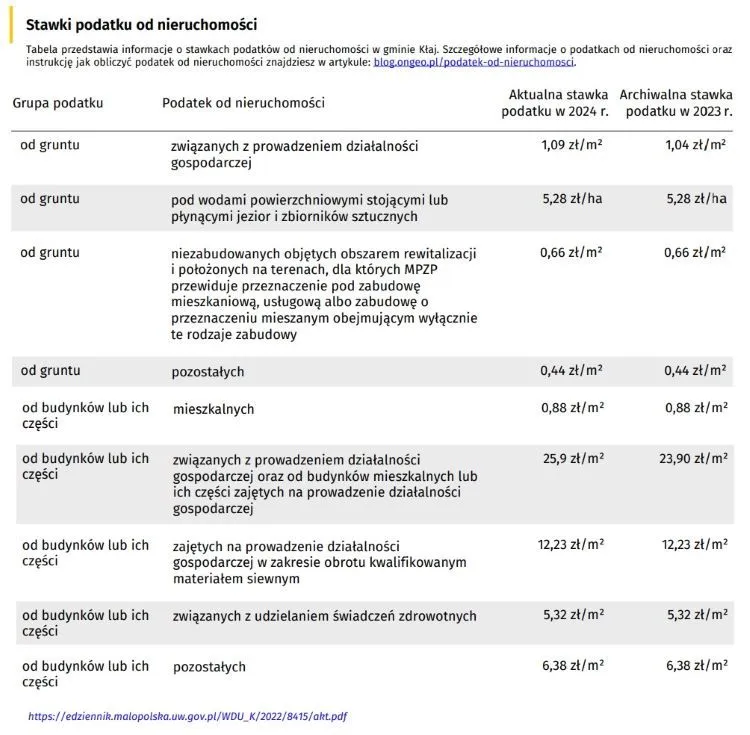750x735 pixels.
Task: Click the 23,90 zł/m² archival rate cell
Action: (692, 458)
